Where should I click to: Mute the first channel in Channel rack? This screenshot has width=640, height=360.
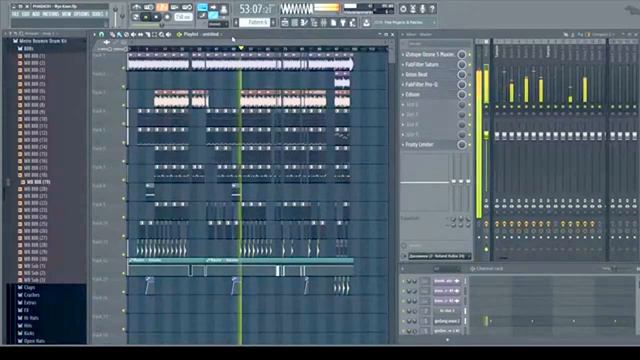(x=404, y=281)
